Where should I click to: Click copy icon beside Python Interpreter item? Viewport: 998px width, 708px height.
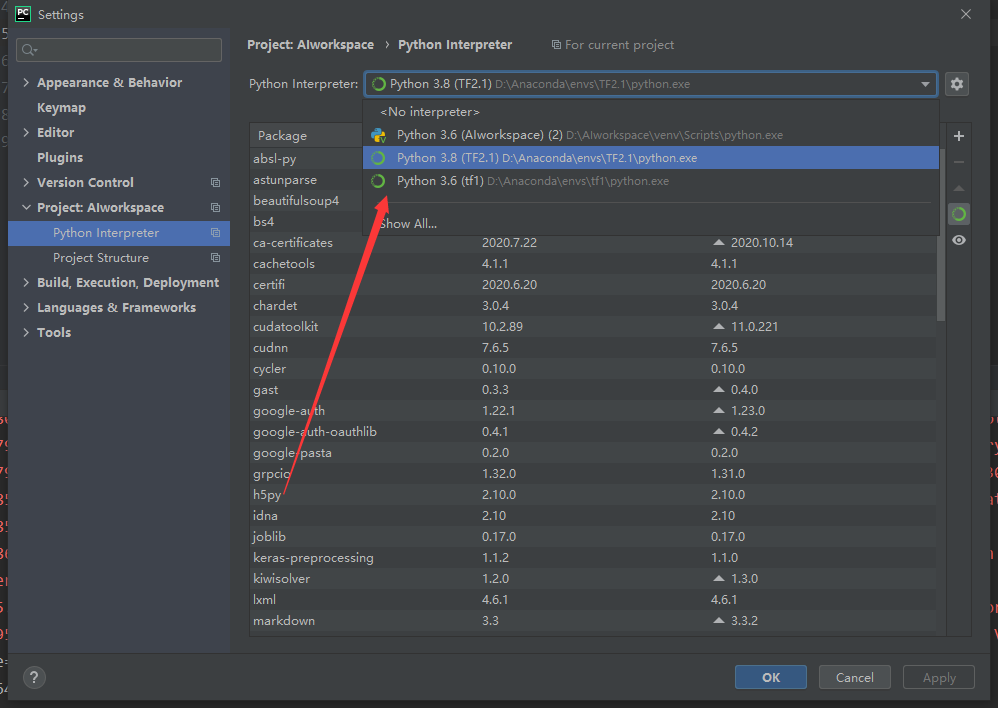[x=215, y=233]
